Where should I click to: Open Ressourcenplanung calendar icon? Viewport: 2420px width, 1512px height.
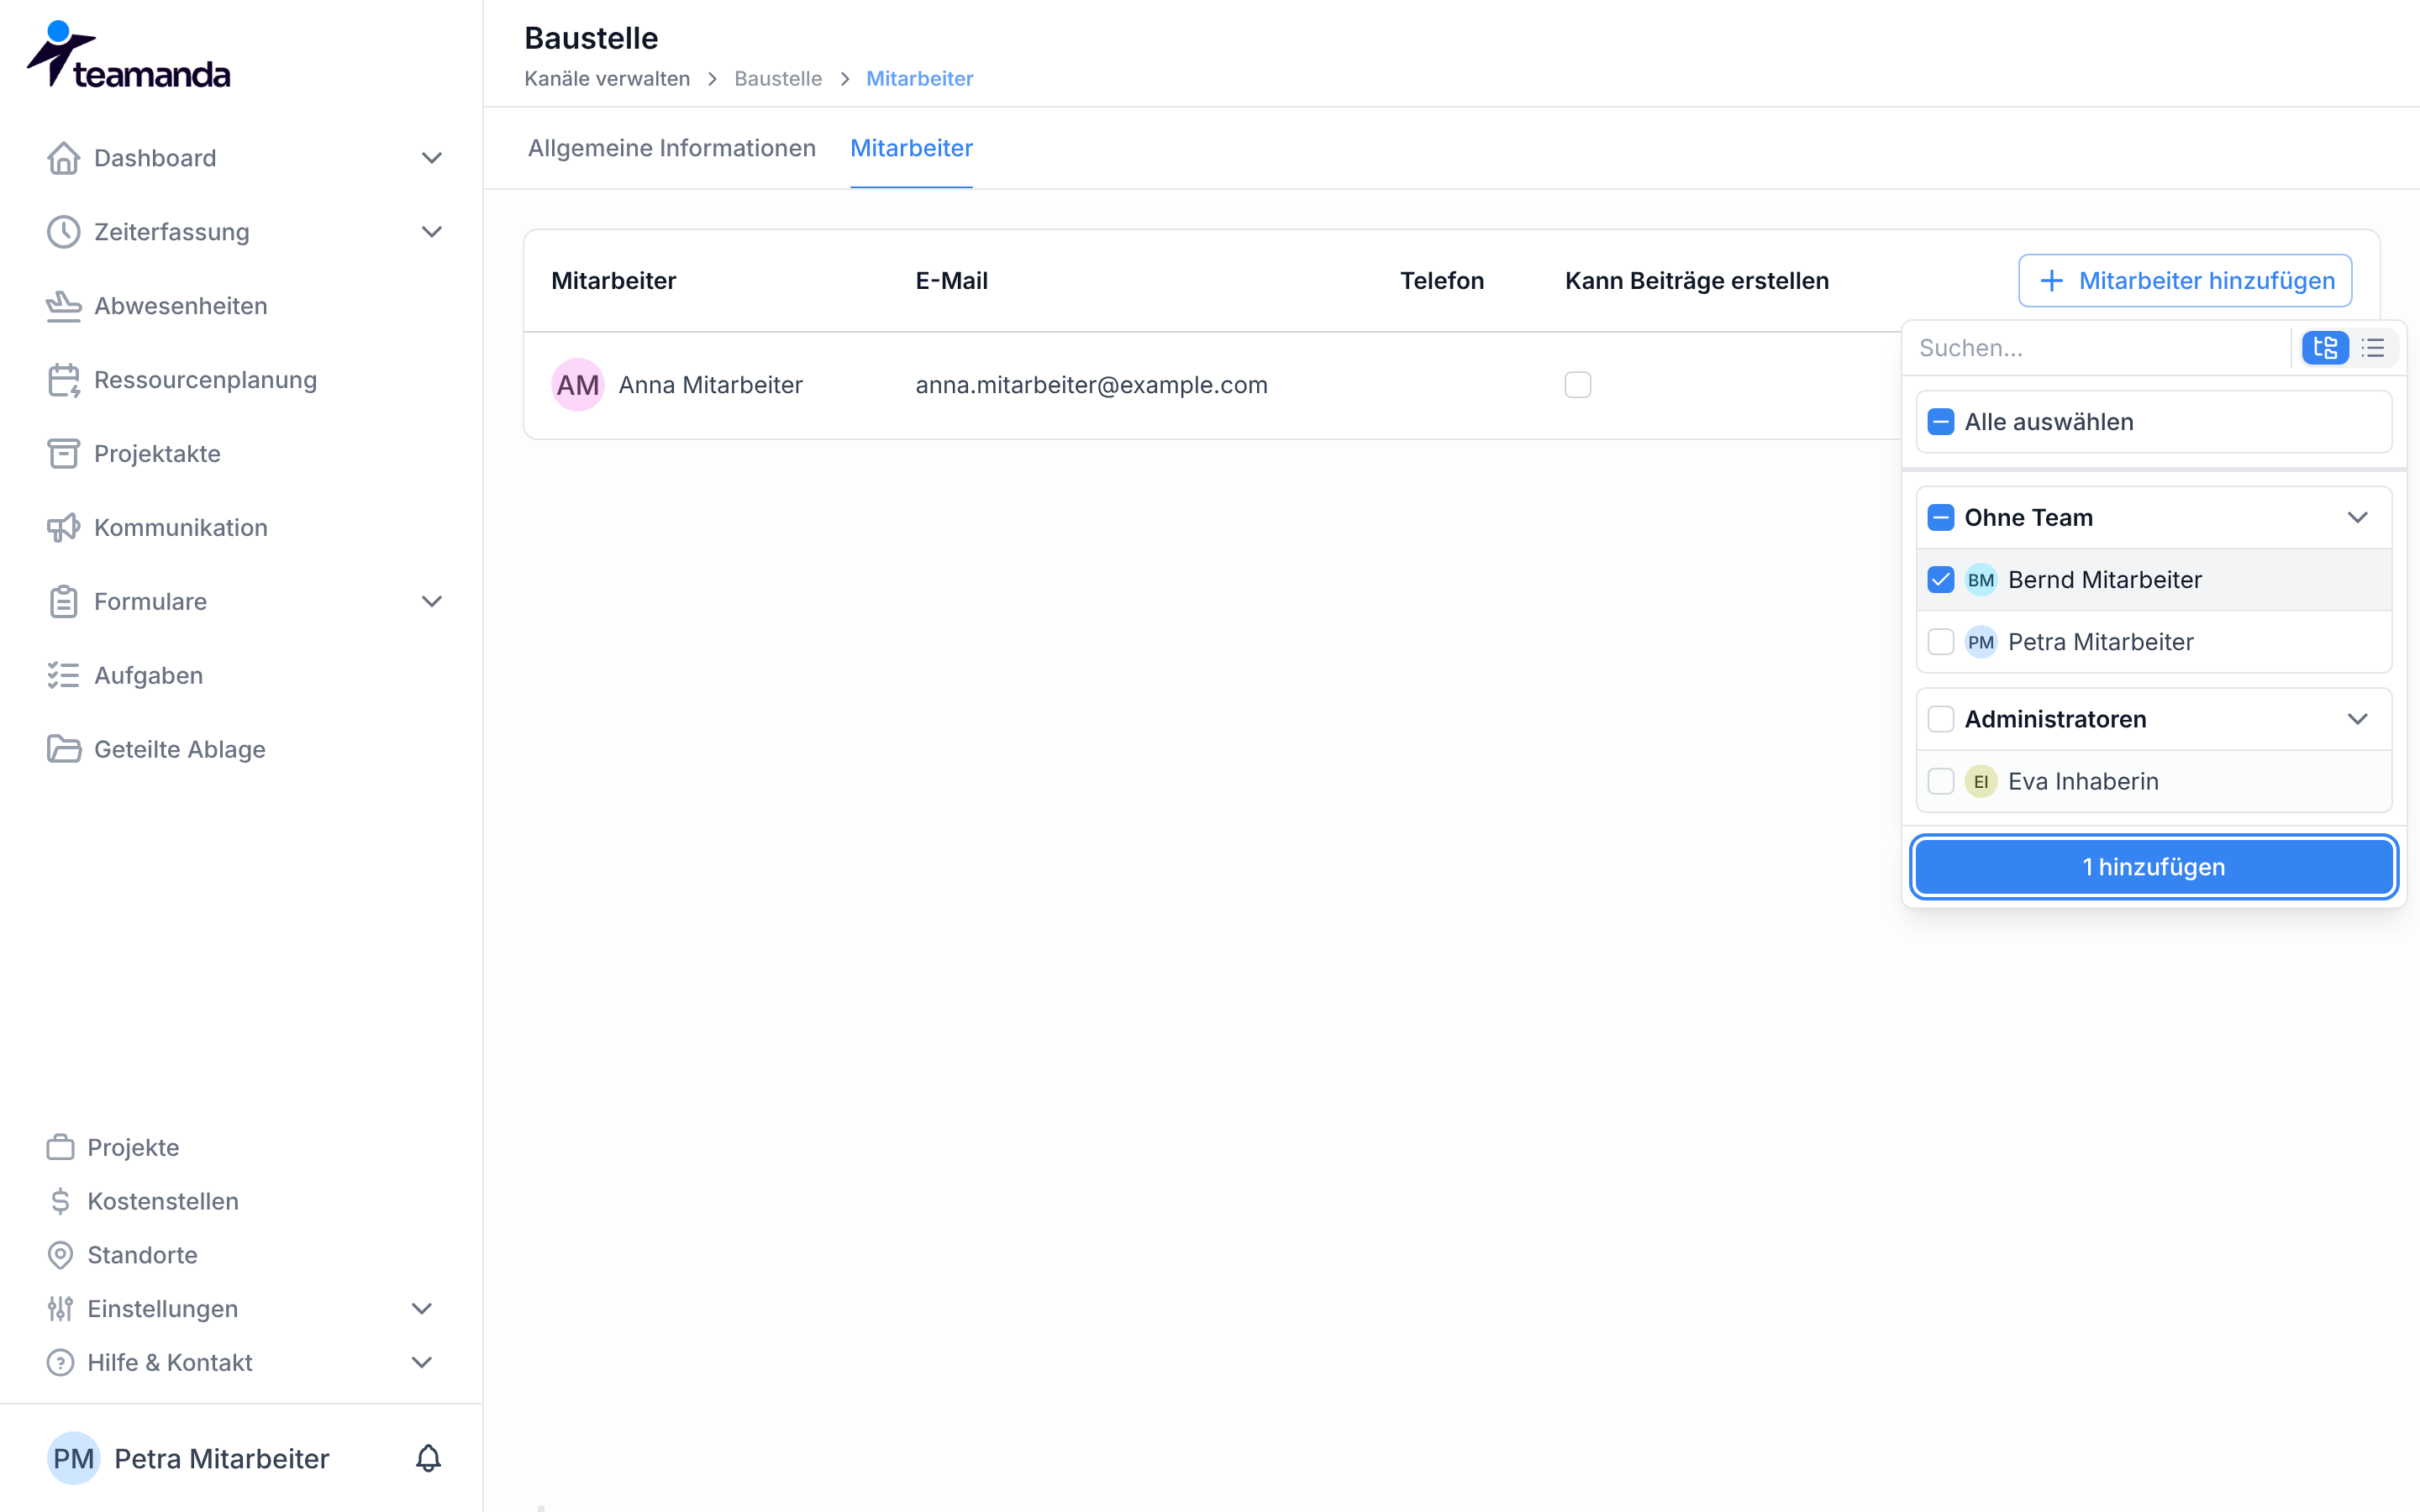pos(63,380)
